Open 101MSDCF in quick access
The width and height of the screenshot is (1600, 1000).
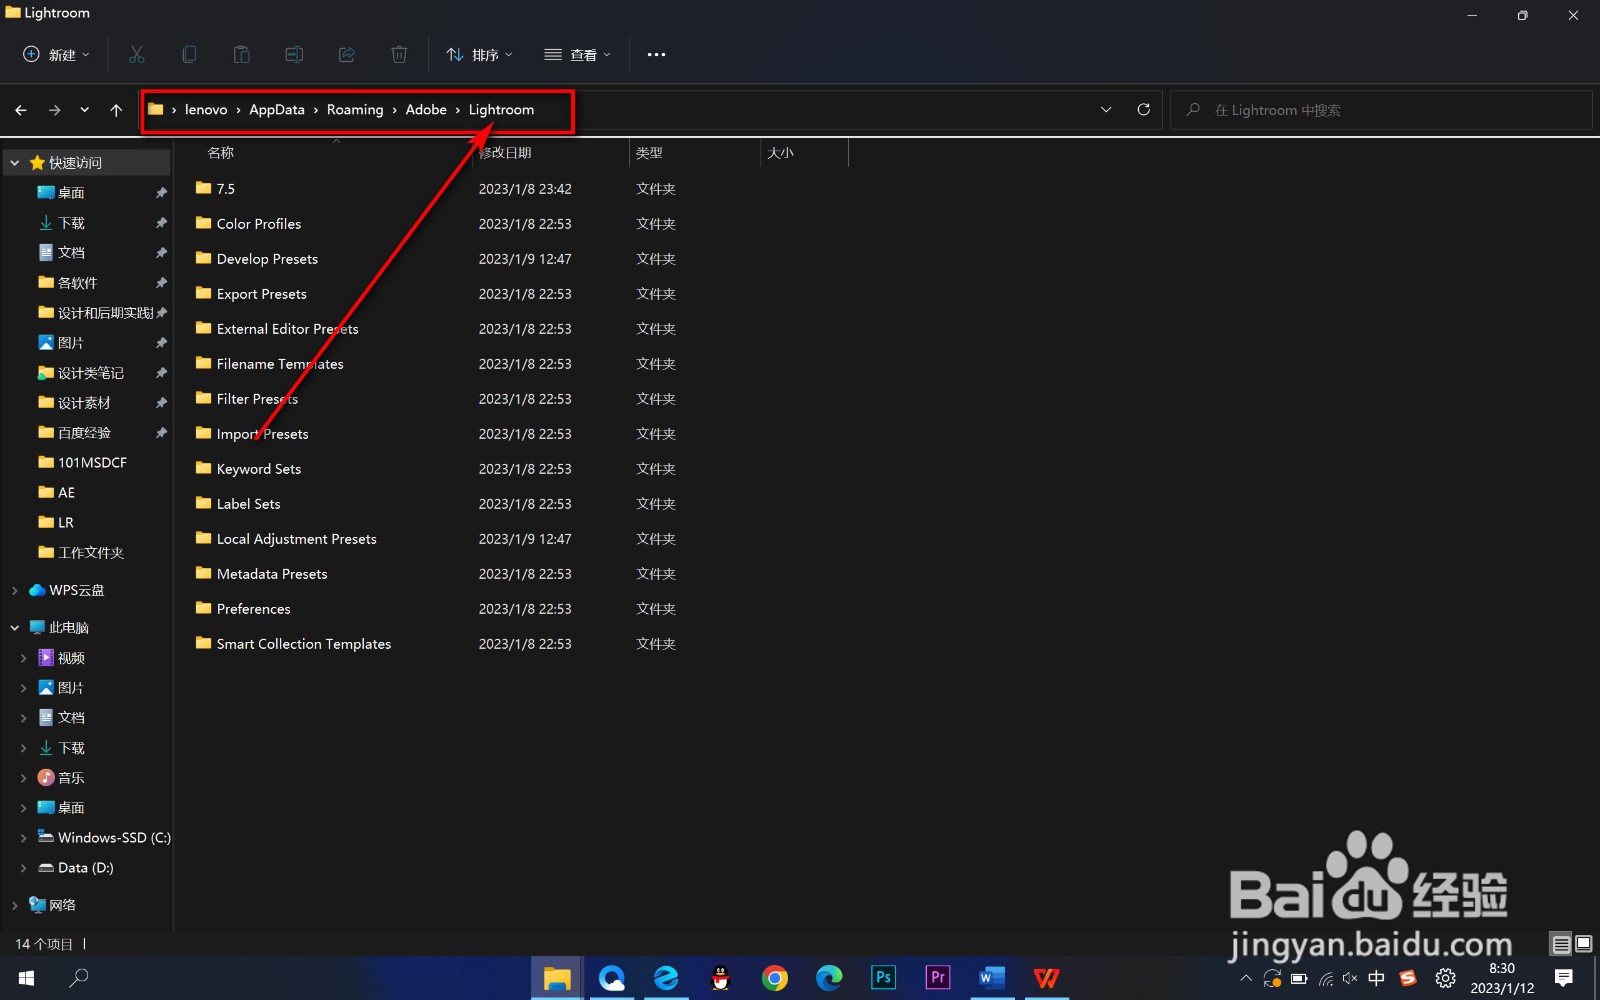click(x=92, y=463)
